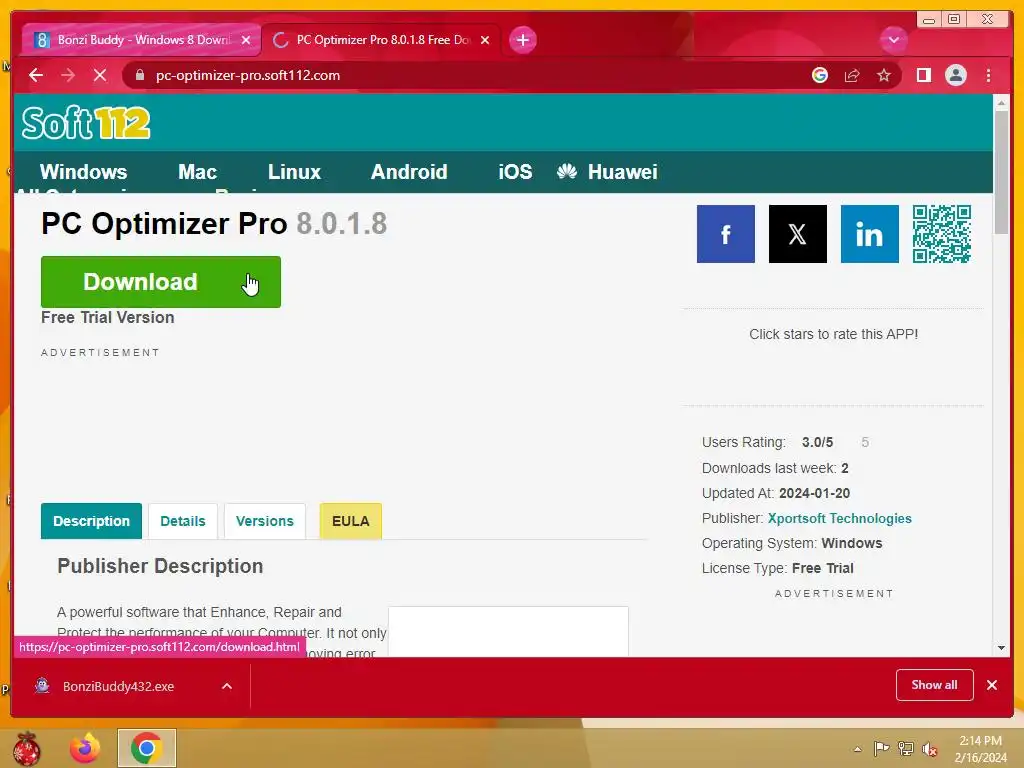The image size is (1024, 768).
Task: Share on LinkedIn
Action: point(869,234)
